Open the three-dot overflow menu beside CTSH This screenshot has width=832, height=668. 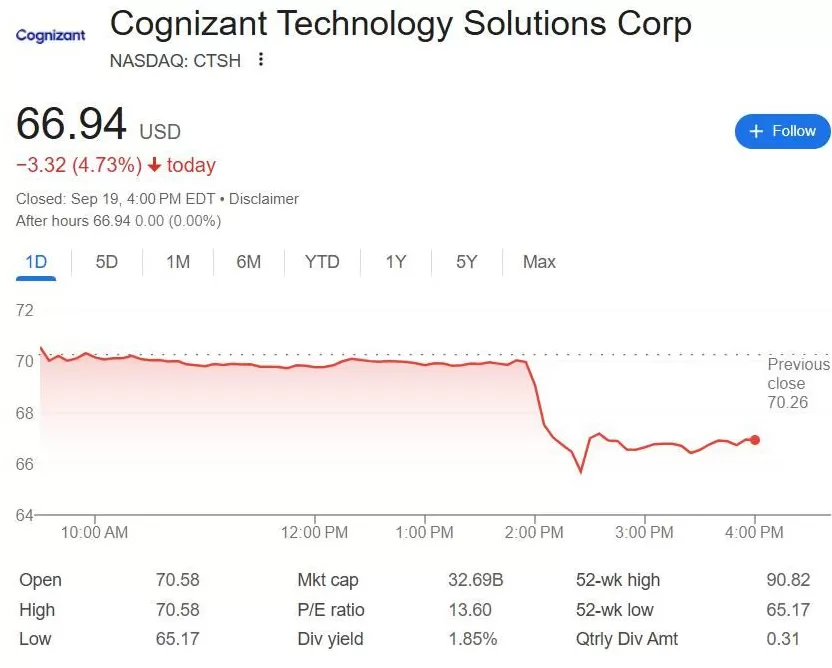259,60
